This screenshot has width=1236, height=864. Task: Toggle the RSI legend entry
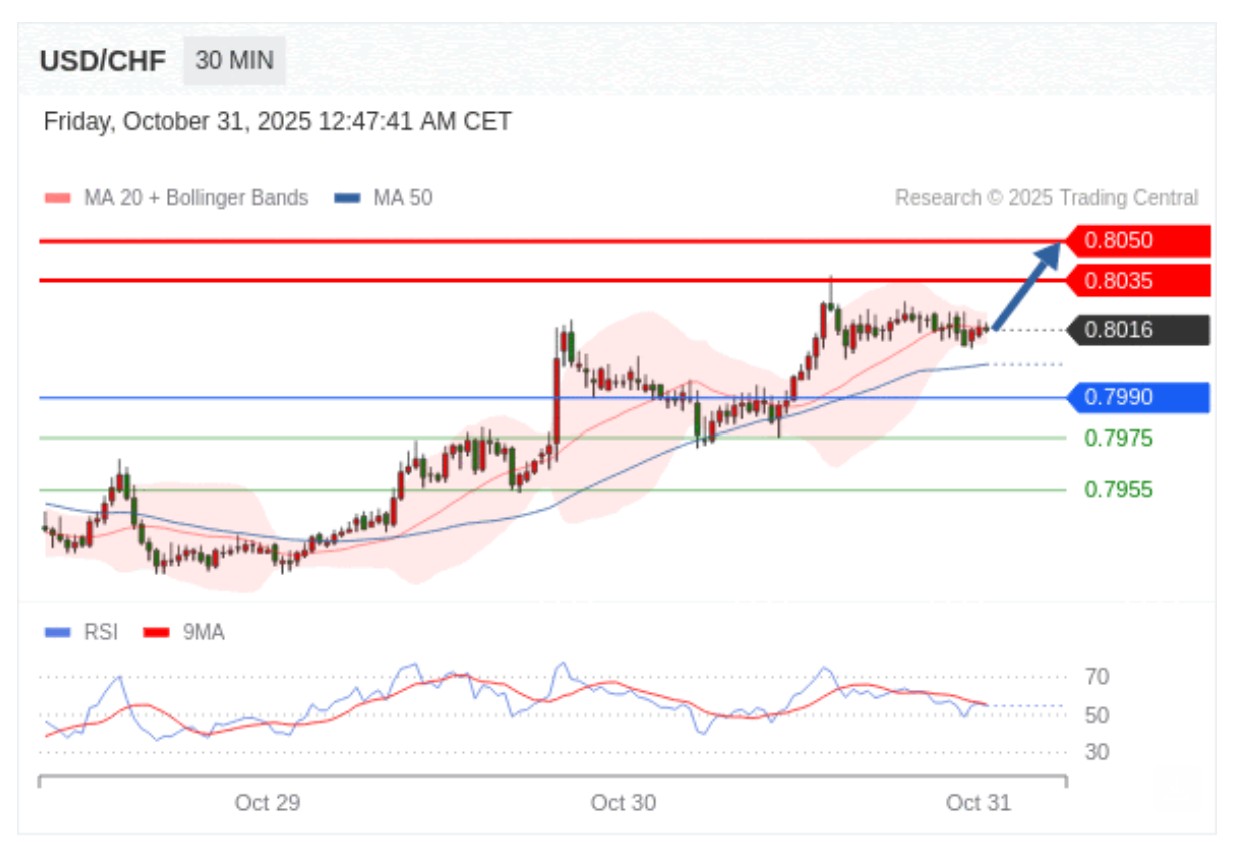(x=100, y=632)
